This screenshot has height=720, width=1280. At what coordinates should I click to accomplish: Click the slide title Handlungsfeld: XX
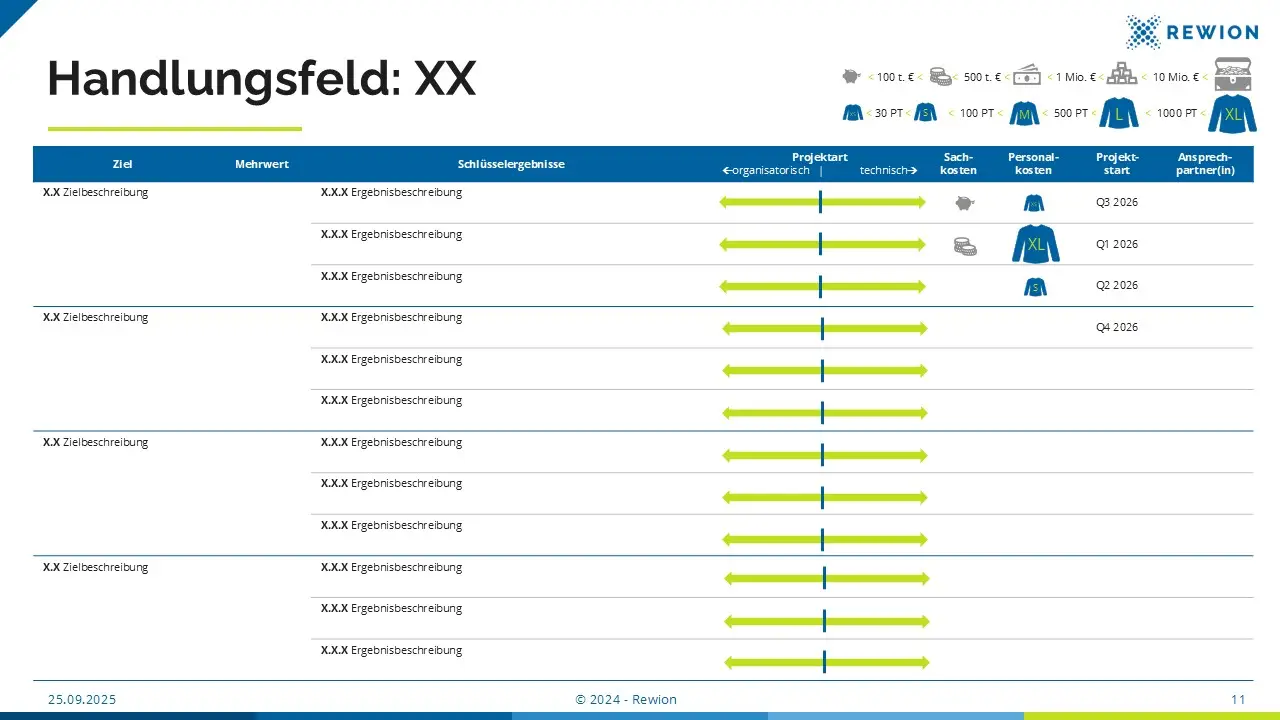tap(261, 79)
